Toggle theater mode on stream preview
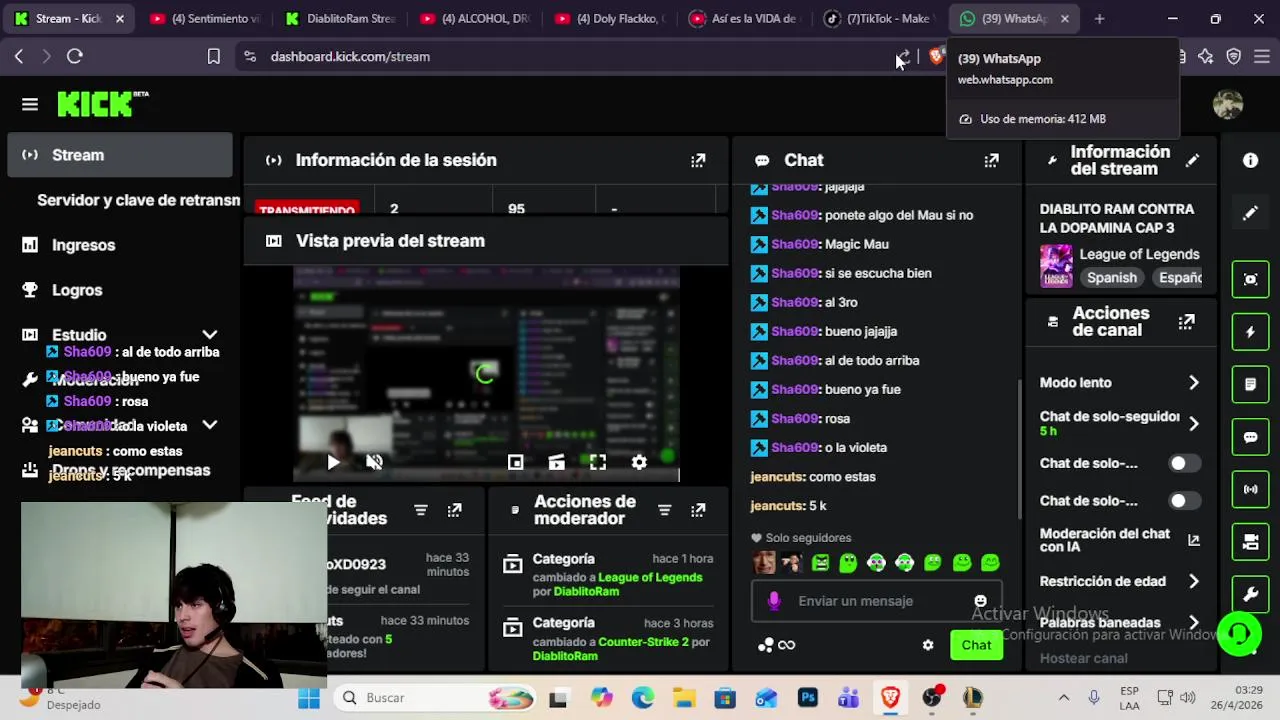1280x720 pixels. tap(556, 462)
